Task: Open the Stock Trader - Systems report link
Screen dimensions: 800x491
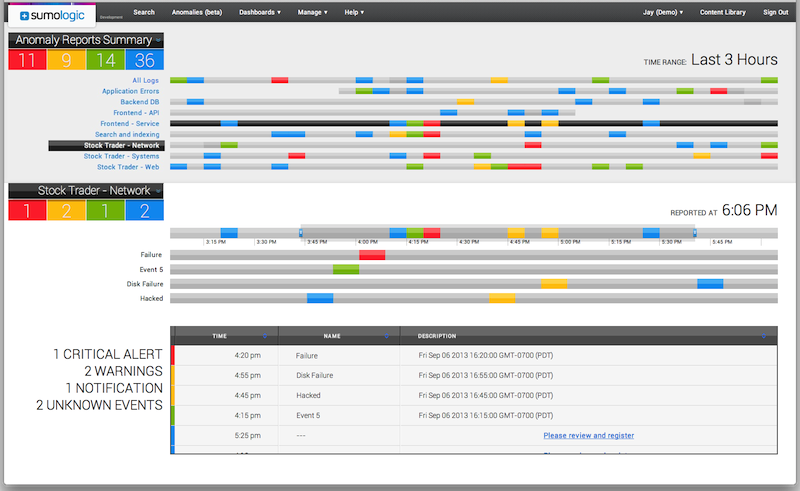Action: (x=121, y=156)
